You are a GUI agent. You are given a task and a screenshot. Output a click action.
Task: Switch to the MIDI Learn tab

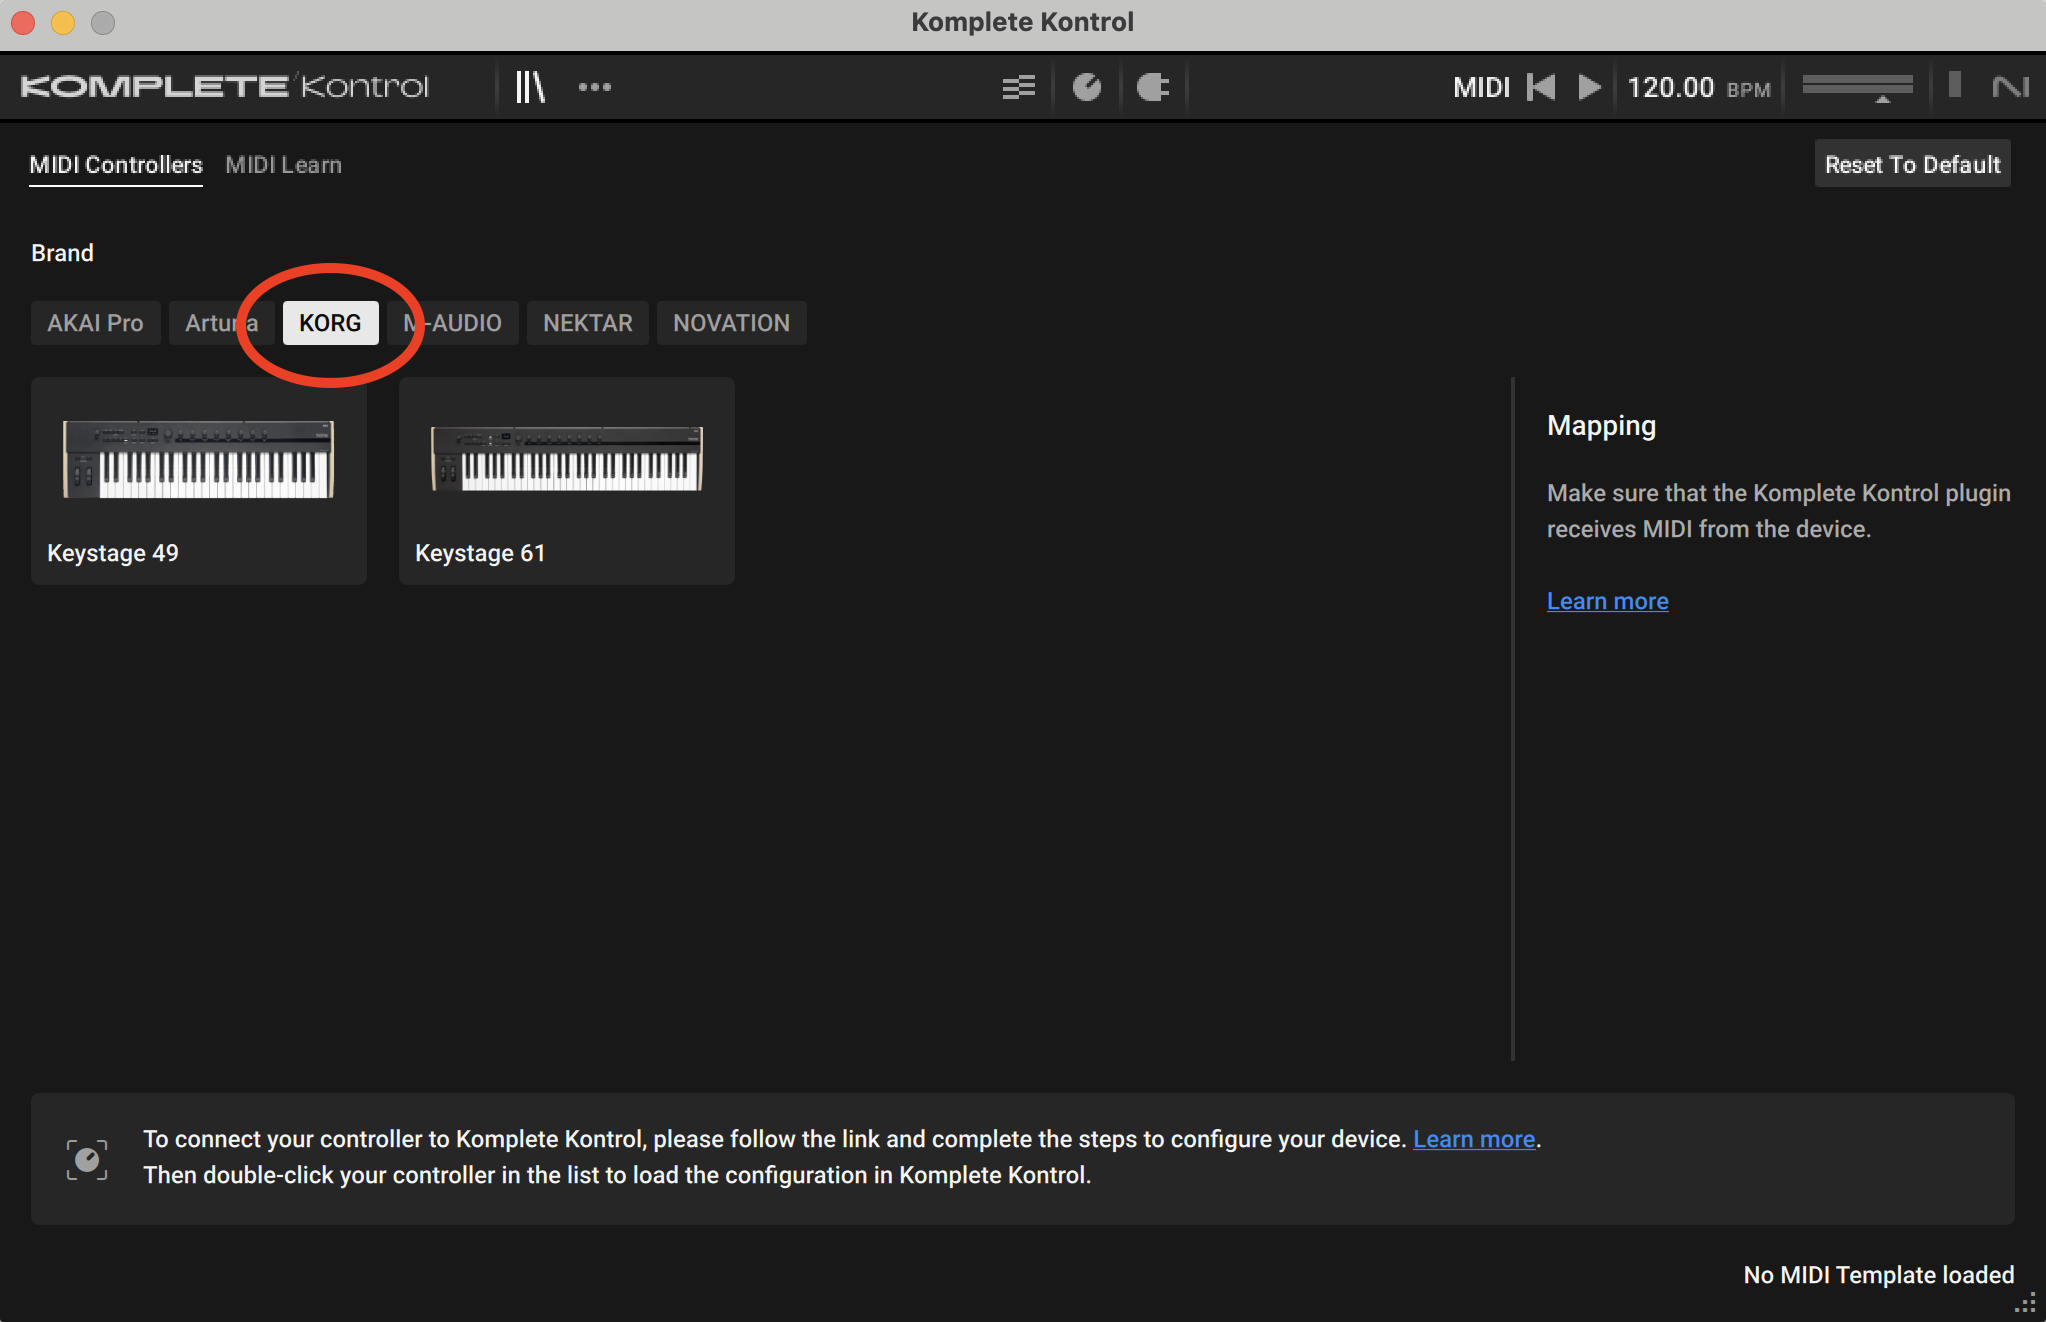click(x=283, y=165)
